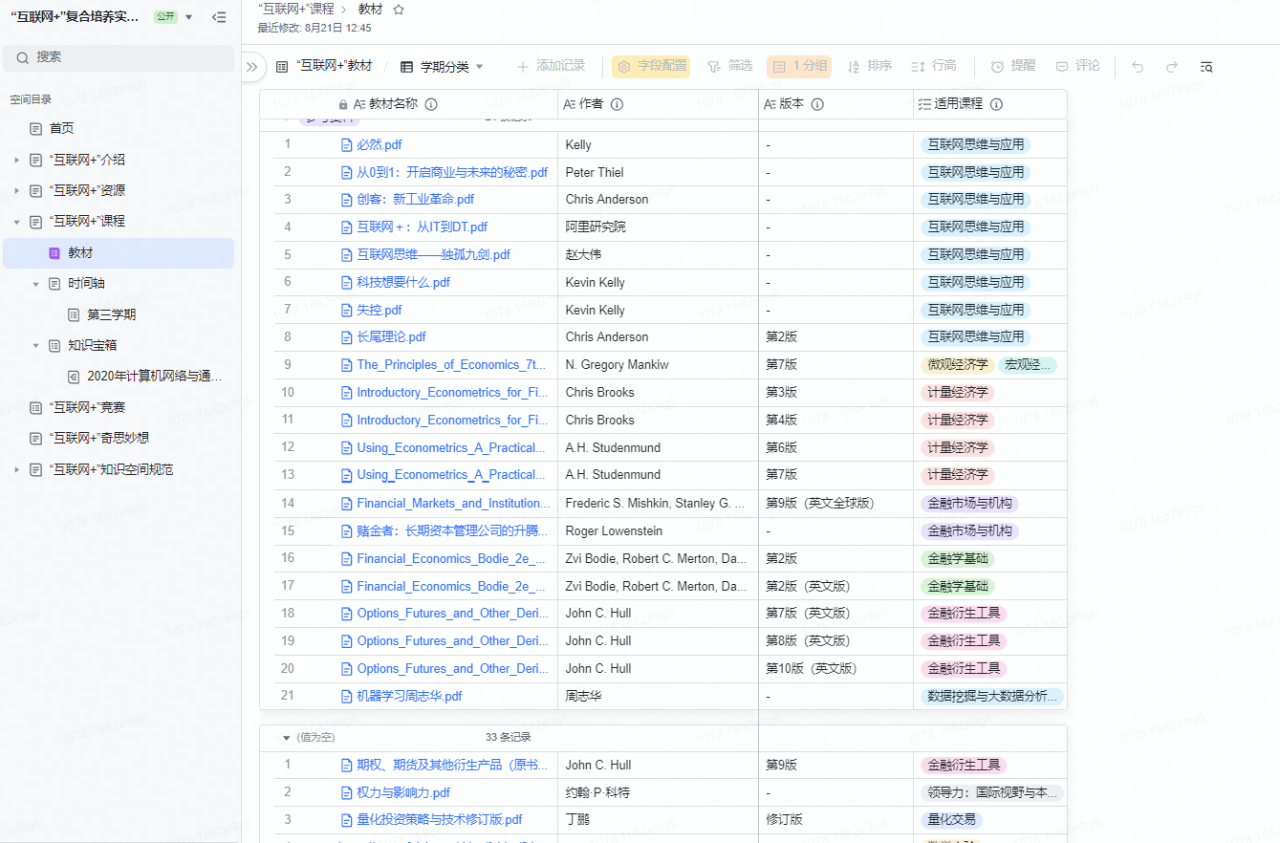Collapse the (值为空) record group
1280x843 pixels.
[287, 738]
